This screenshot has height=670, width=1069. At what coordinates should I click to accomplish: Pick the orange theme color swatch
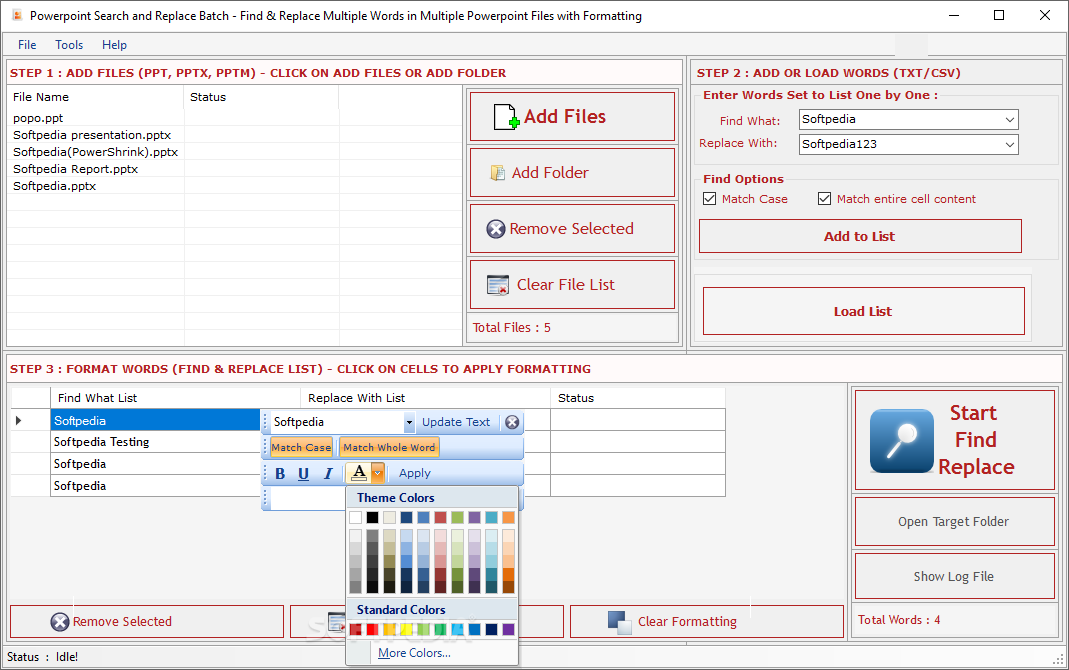(x=509, y=518)
